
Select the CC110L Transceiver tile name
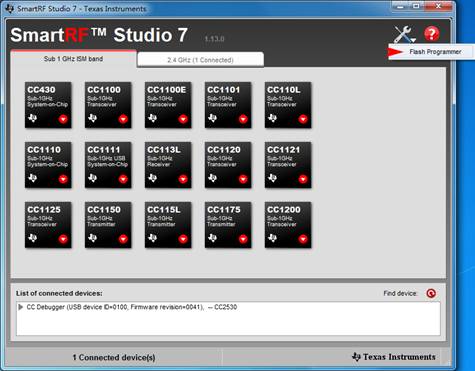(x=284, y=90)
